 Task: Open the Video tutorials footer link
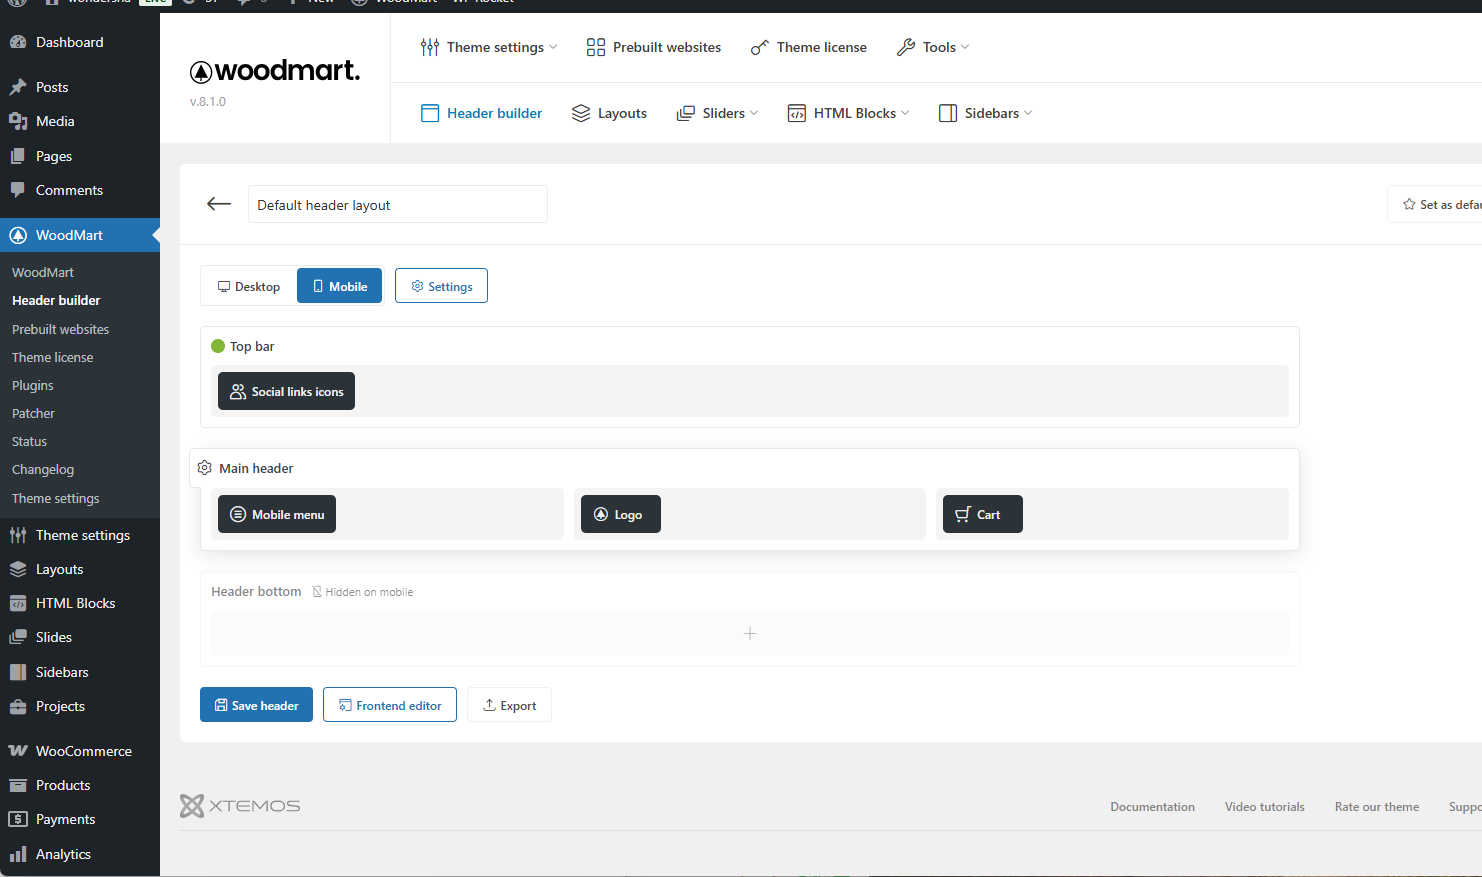[1265, 807]
